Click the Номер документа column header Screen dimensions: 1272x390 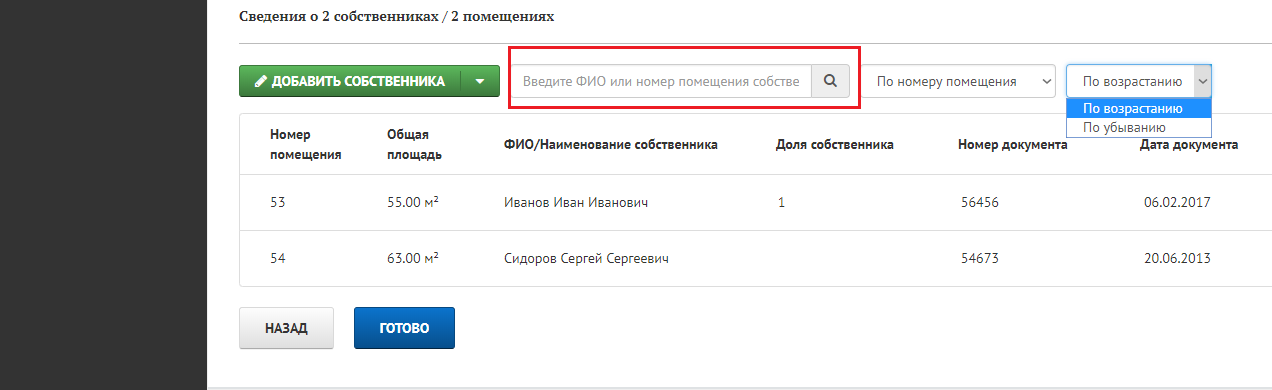click(x=1012, y=144)
